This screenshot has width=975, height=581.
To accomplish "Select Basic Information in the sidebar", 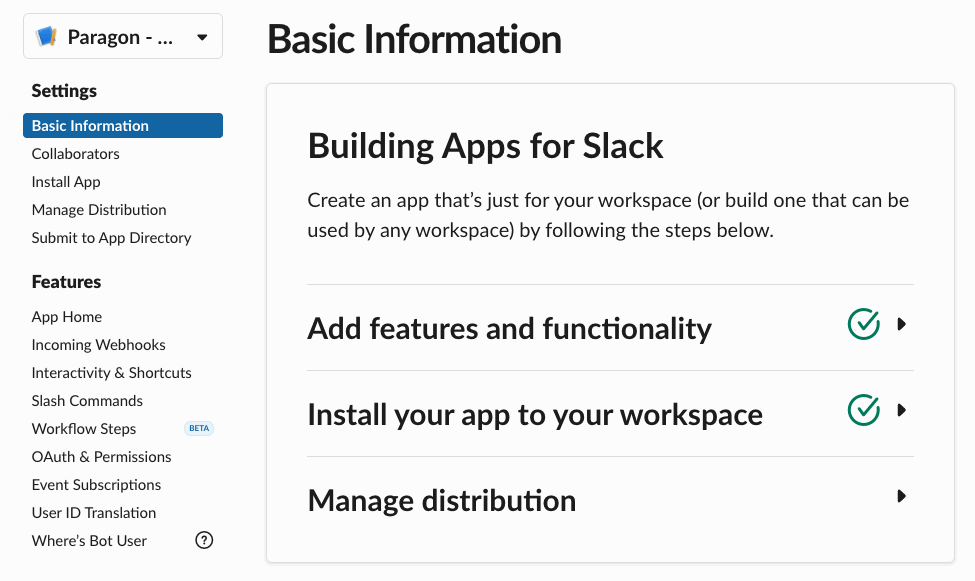I will point(123,126).
